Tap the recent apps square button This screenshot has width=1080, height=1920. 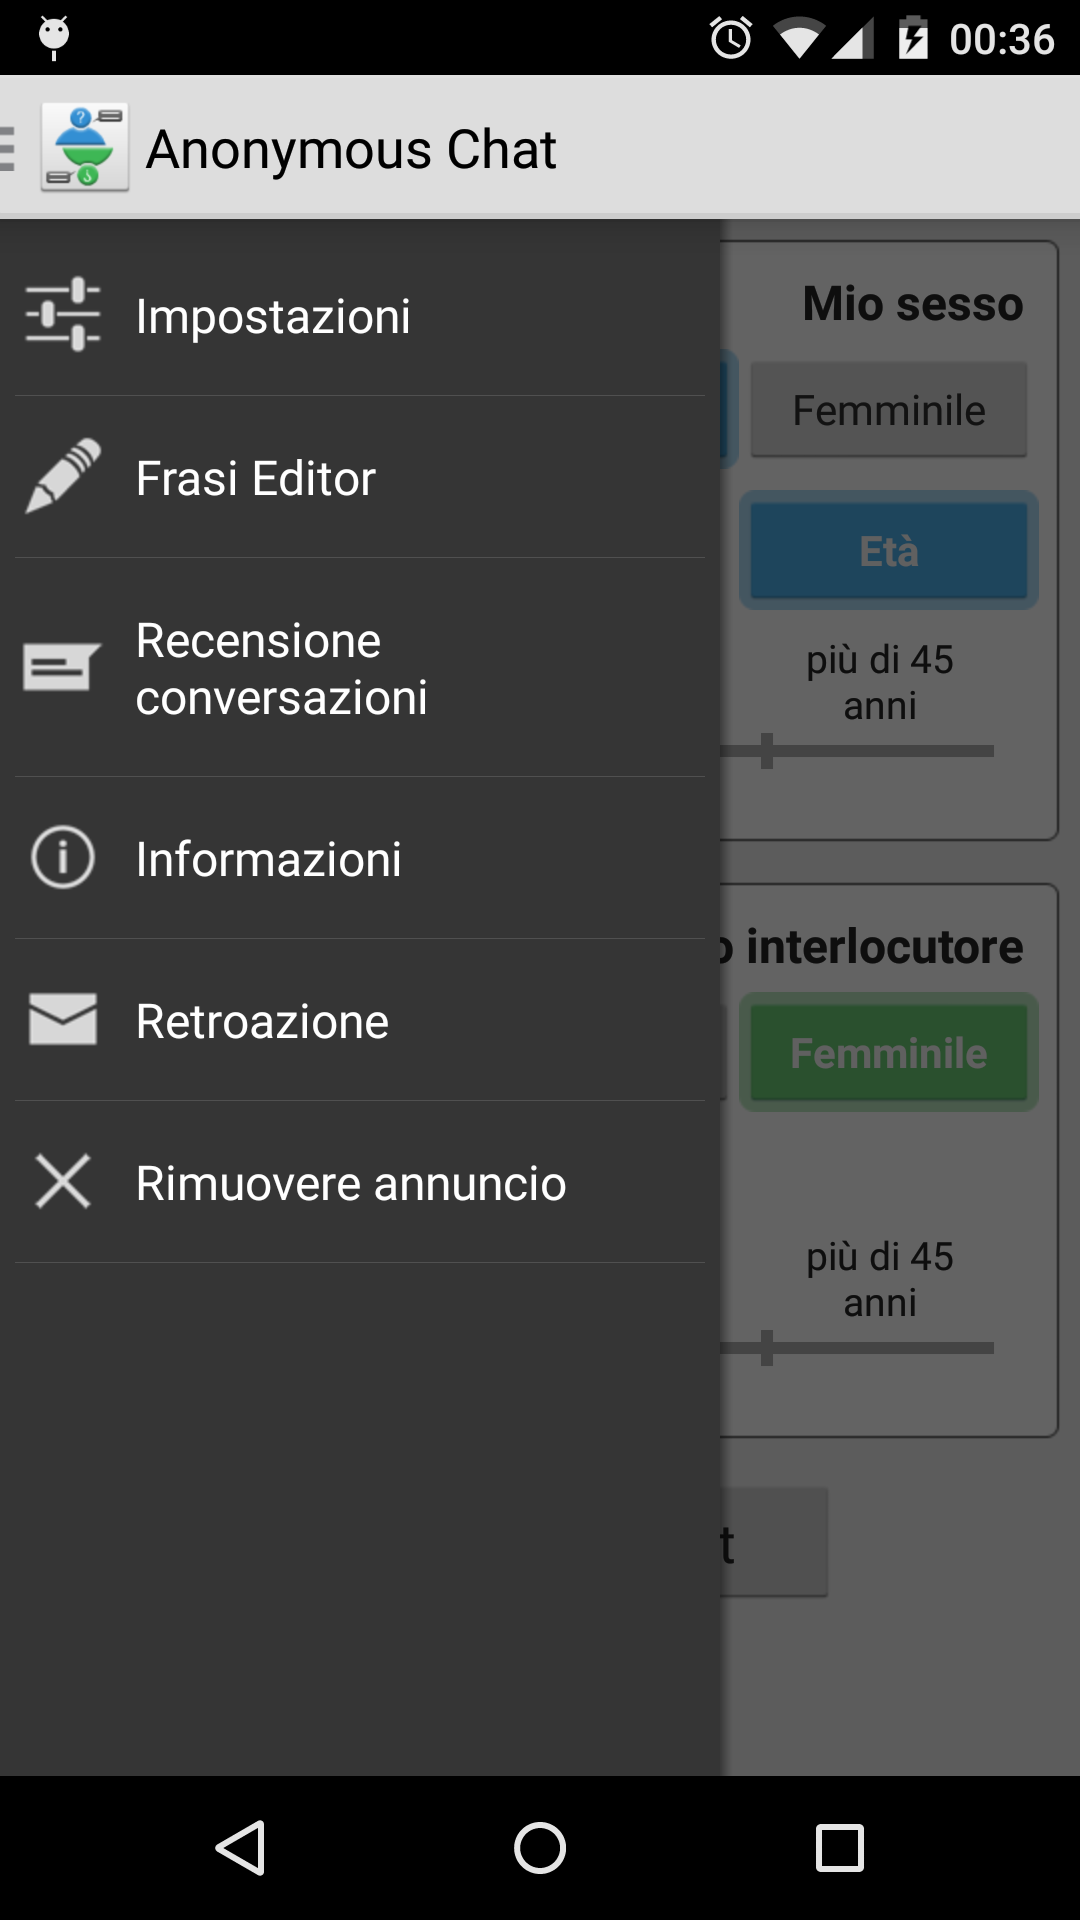click(840, 1847)
